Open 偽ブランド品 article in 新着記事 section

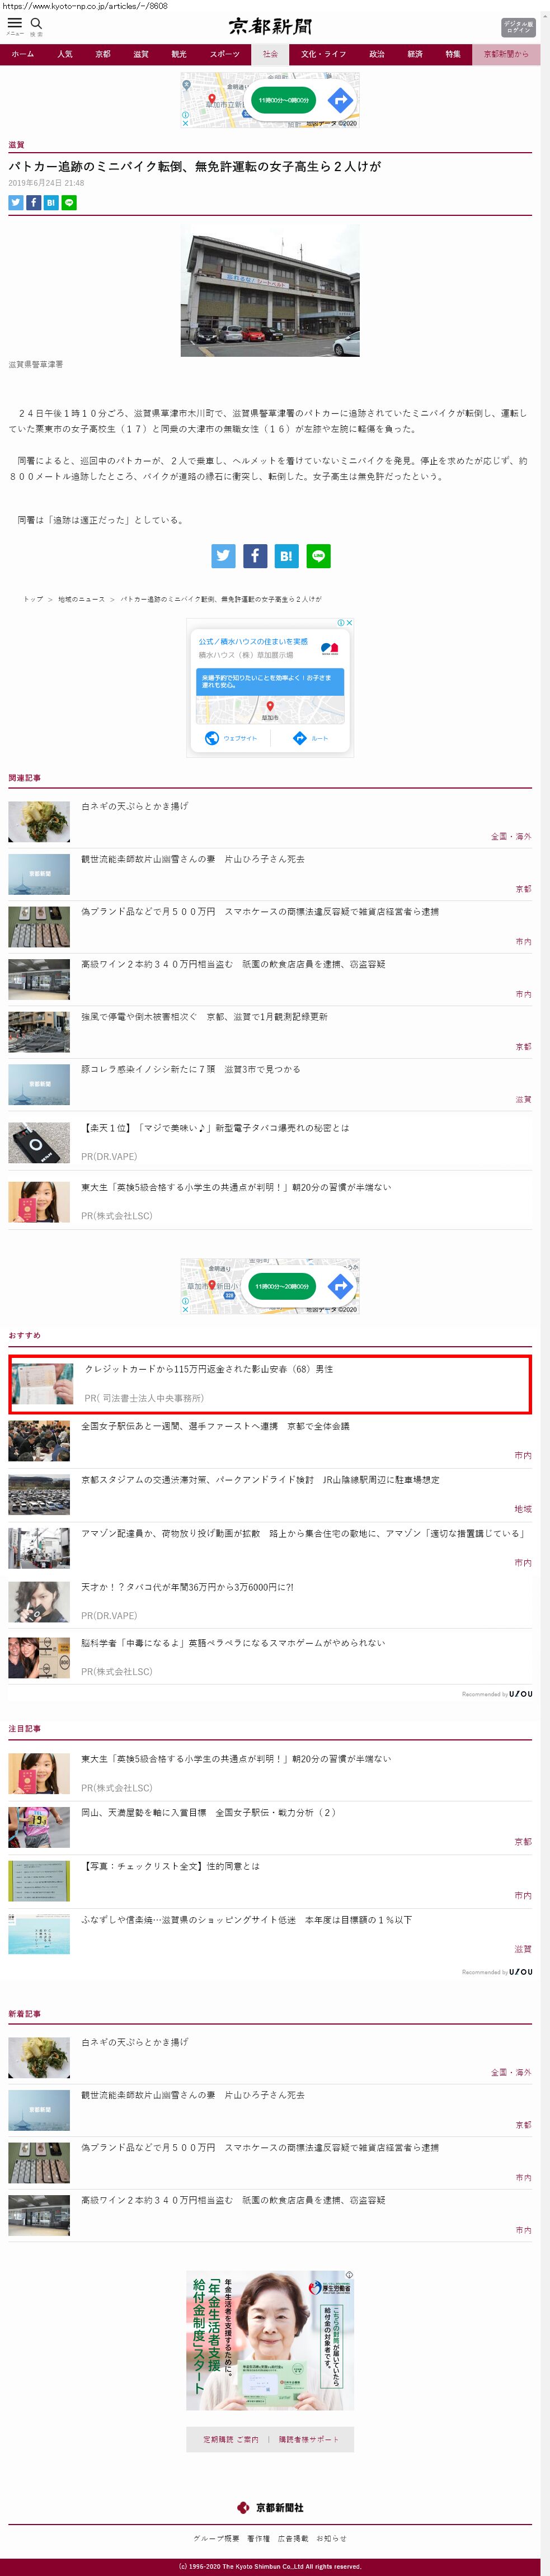point(260,2147)
